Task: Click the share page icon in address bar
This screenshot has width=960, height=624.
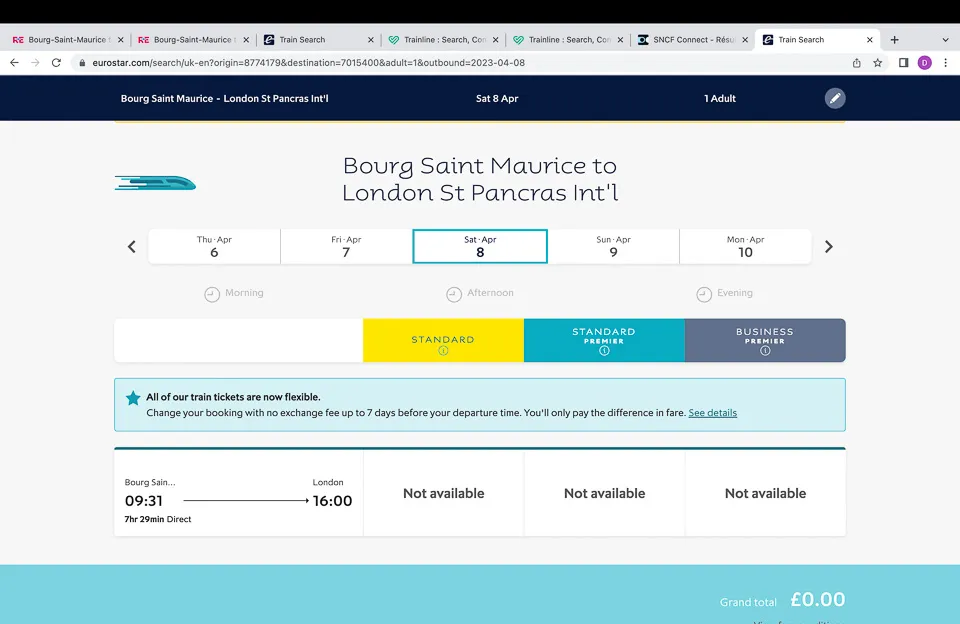Action: (x=857, y=62)
